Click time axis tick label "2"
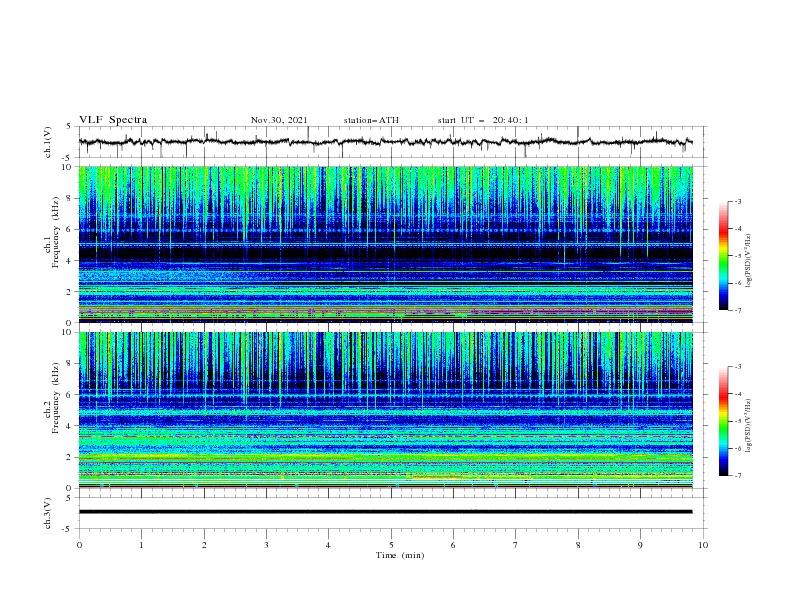The width and height of the screenshot is (792, 612). (204, 545)
